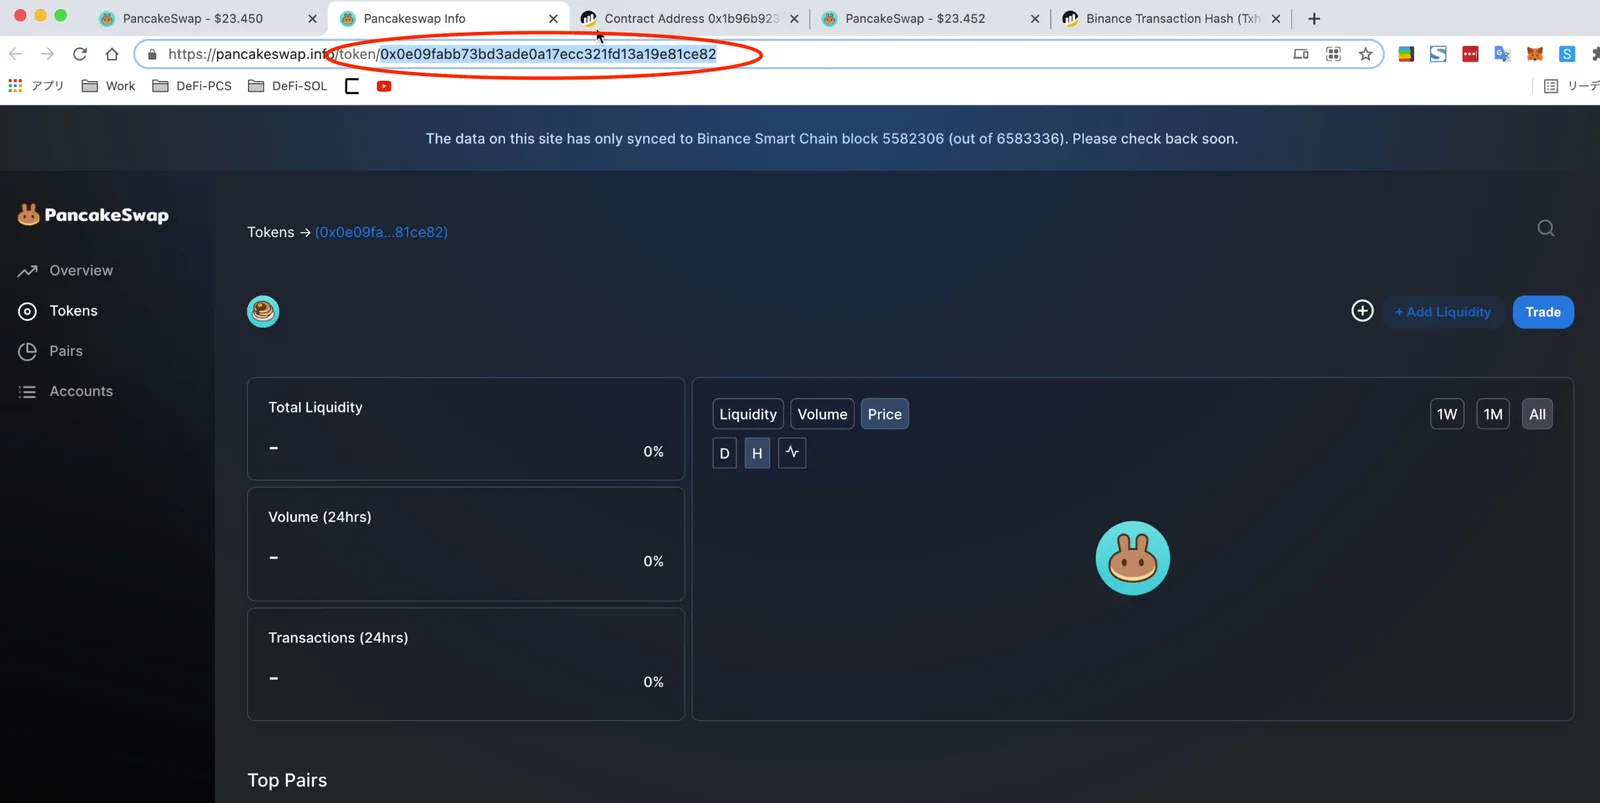Select the 1M time range

[x=1493, y=414]
